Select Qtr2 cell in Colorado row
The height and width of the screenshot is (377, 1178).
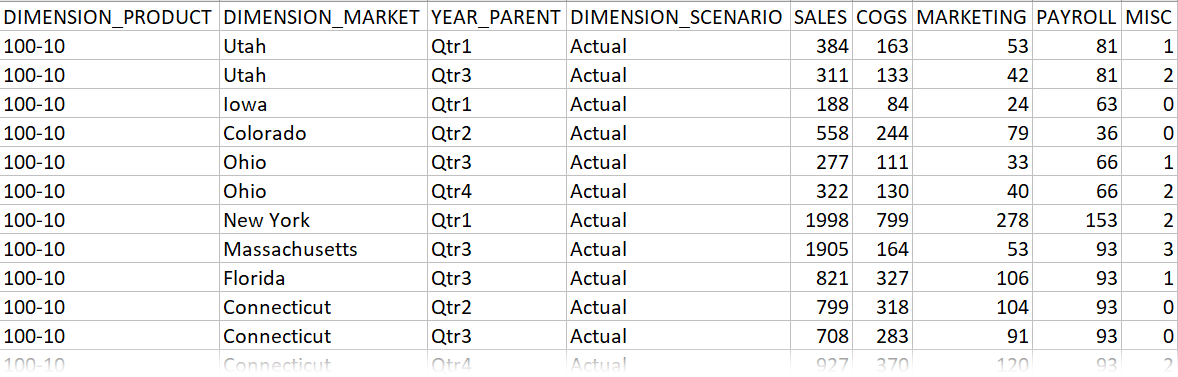point(497,134)
